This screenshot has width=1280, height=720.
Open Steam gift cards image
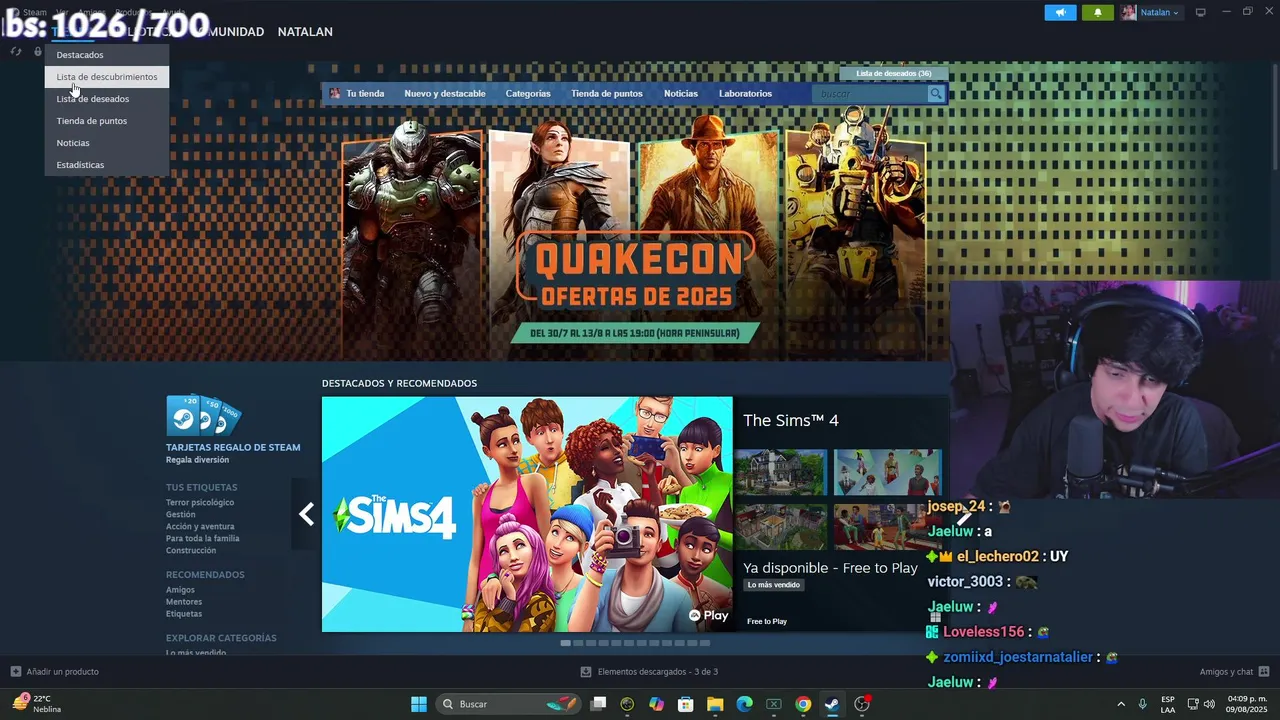[203, 415]
